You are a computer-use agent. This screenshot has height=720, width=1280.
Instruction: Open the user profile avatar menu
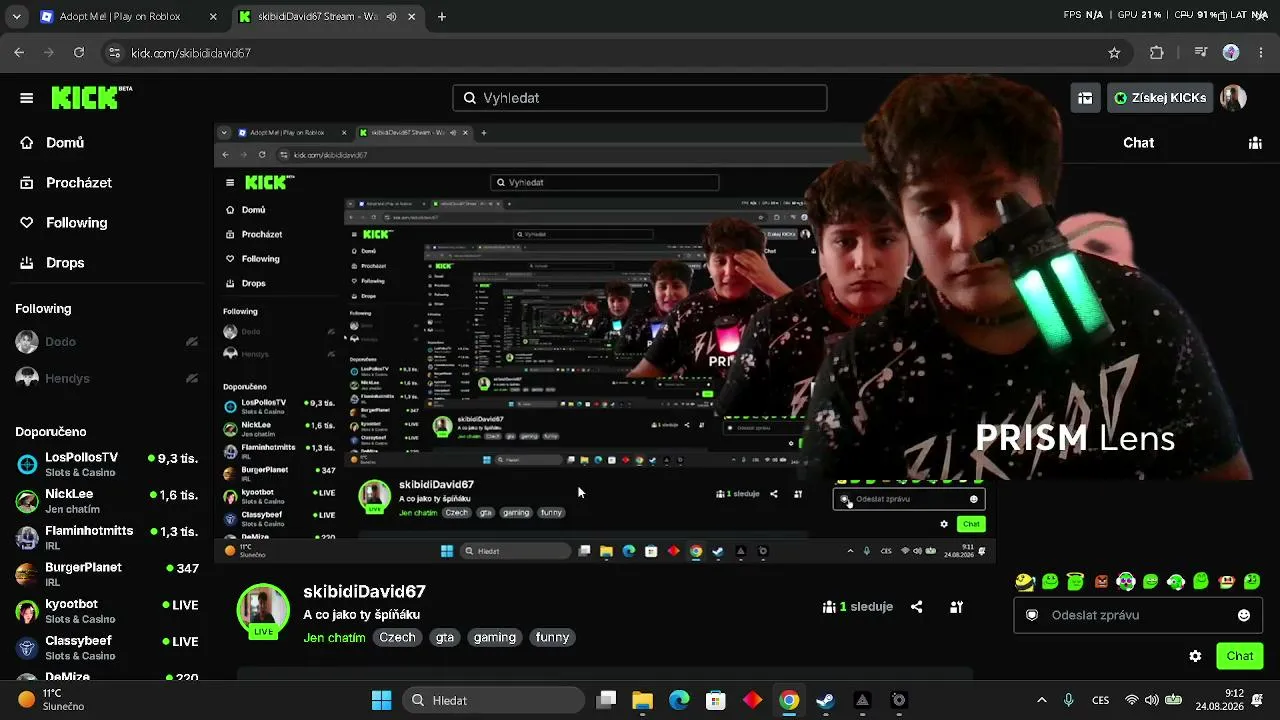click(x=1233, y=98)
